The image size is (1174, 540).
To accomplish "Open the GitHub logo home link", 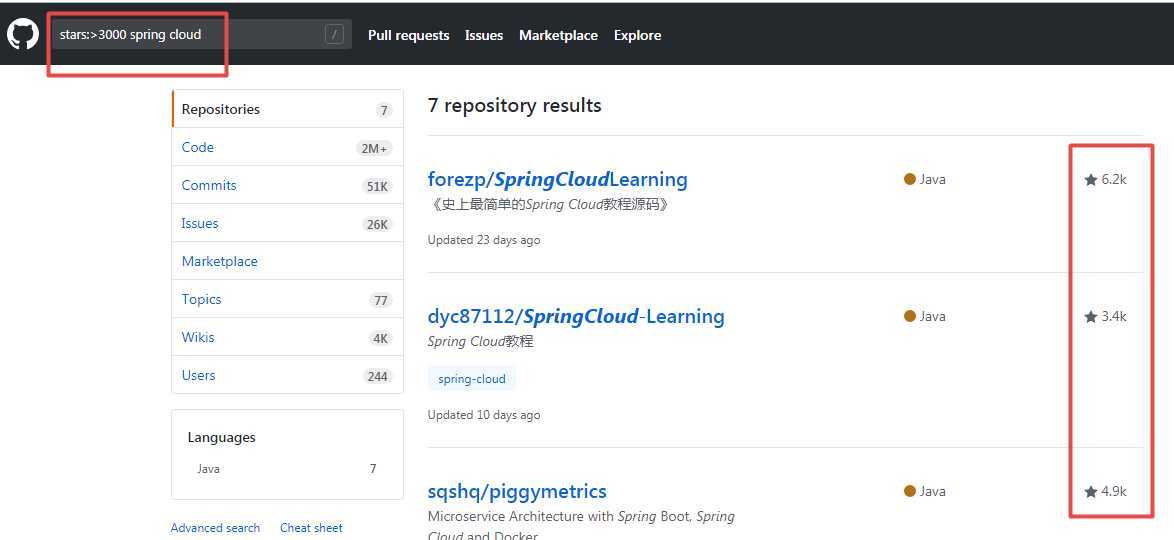I will (22, 34).
